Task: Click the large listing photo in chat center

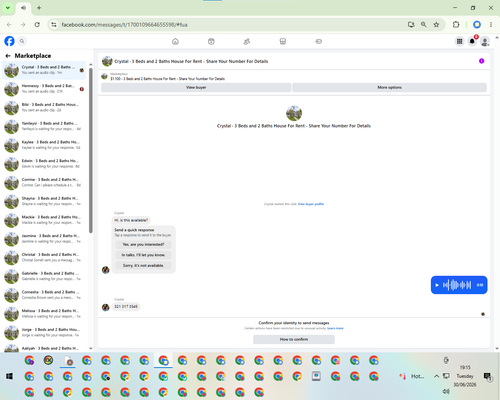Action: pos(294,113)
